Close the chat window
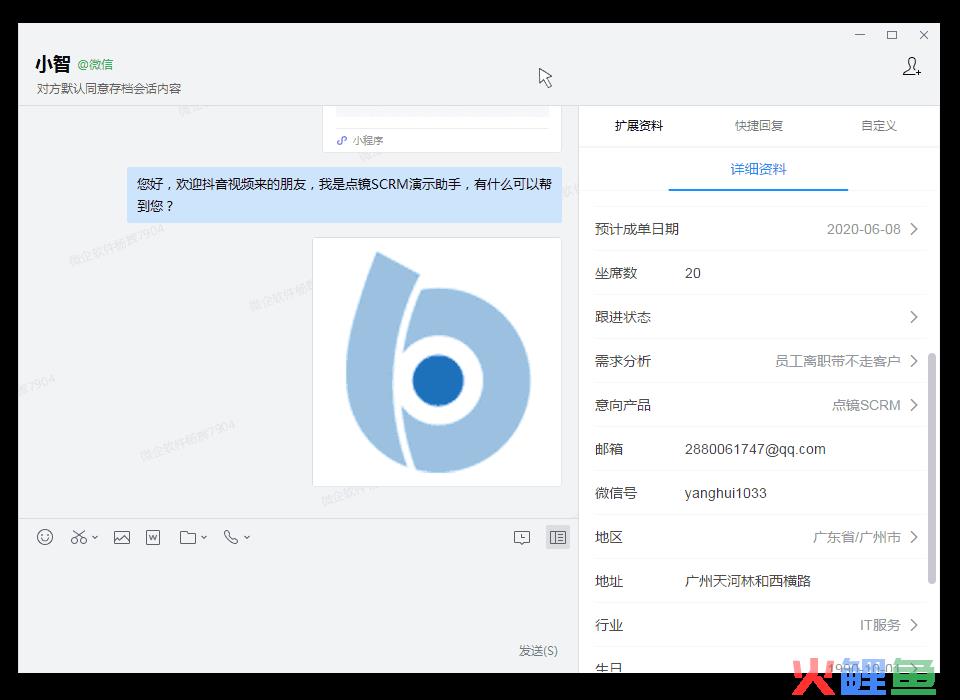The width and height of the screenshot is (960, 700). point(924,35)
